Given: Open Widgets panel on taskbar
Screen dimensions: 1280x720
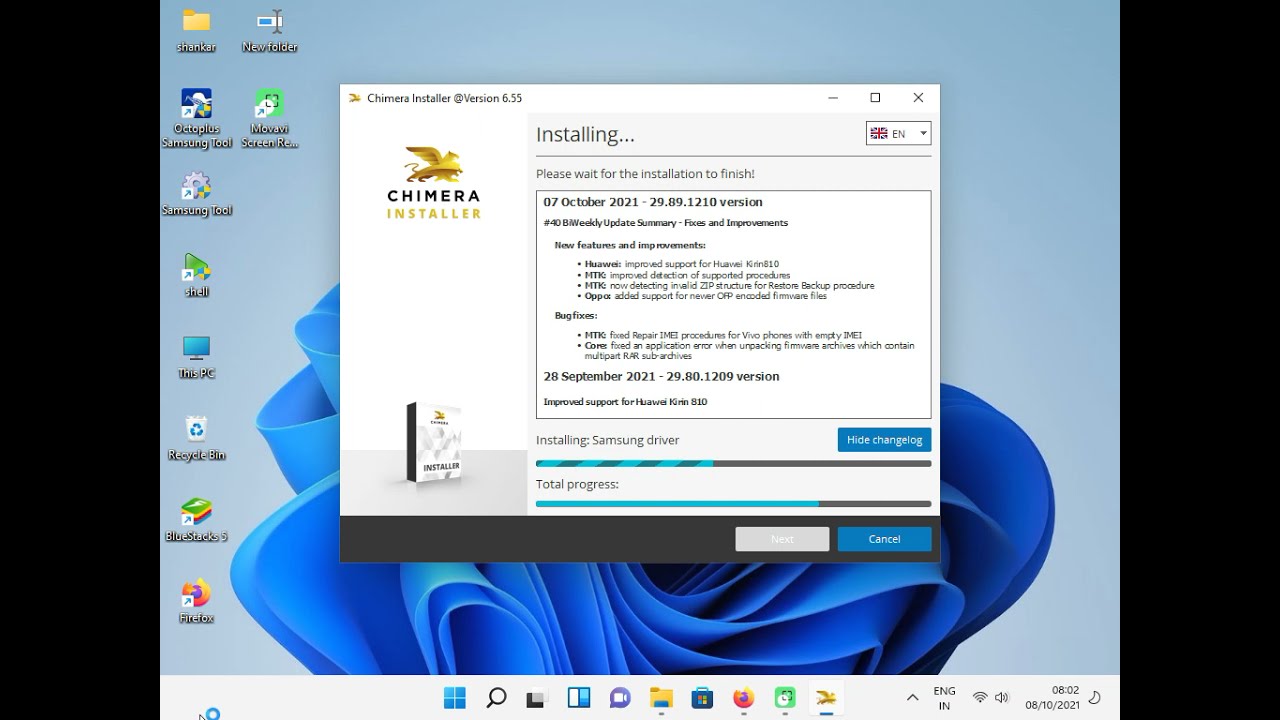Looking at the screenshot, I should (x=579, y=698).
